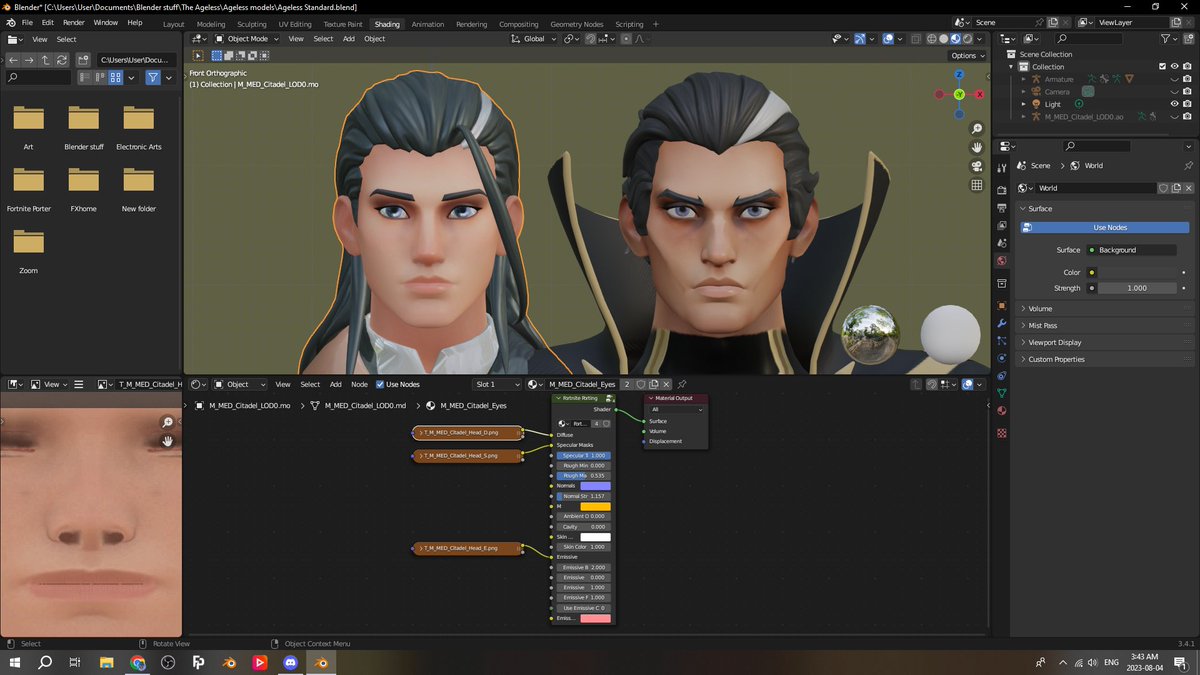Open the Modifiers wrench properties tab
Image resolution: width=1200 pixels, height=675 pixels.
coord(1001,323)
